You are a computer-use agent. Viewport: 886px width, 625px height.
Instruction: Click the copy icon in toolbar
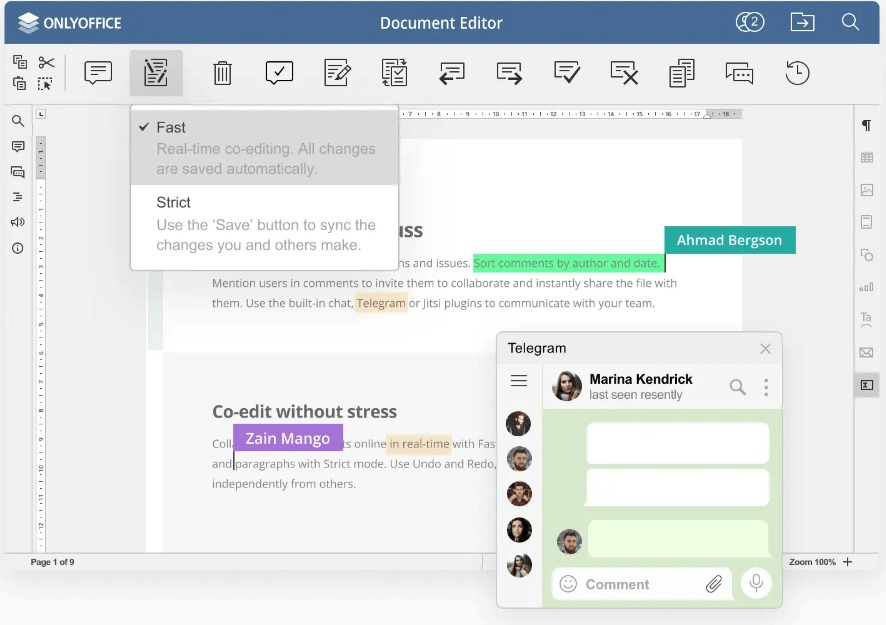tap(20, 62)
